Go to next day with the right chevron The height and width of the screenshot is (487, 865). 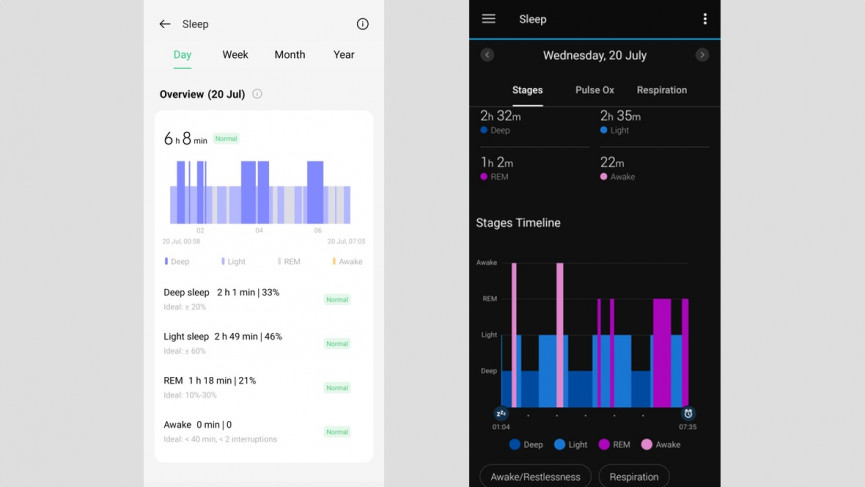[702, 55]
